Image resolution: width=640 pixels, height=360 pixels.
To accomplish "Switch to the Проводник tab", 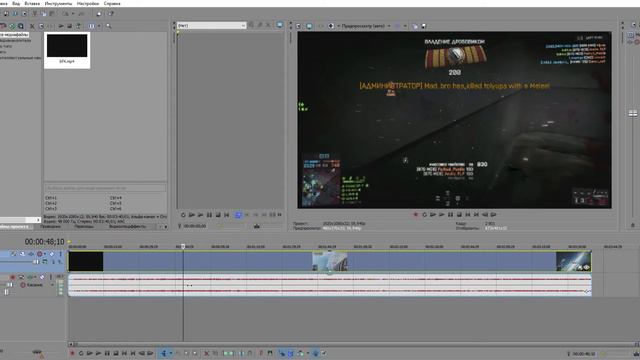I will tap(51, 227).
